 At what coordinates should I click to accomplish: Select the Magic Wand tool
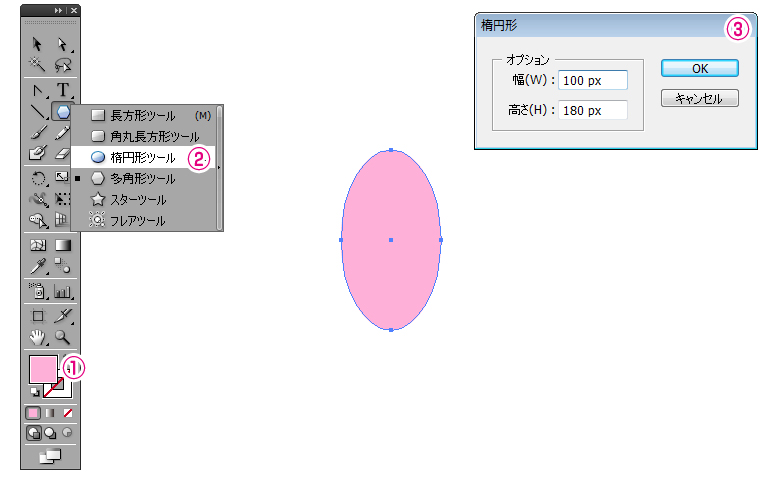pyautogui.click(x=37, y=64)
